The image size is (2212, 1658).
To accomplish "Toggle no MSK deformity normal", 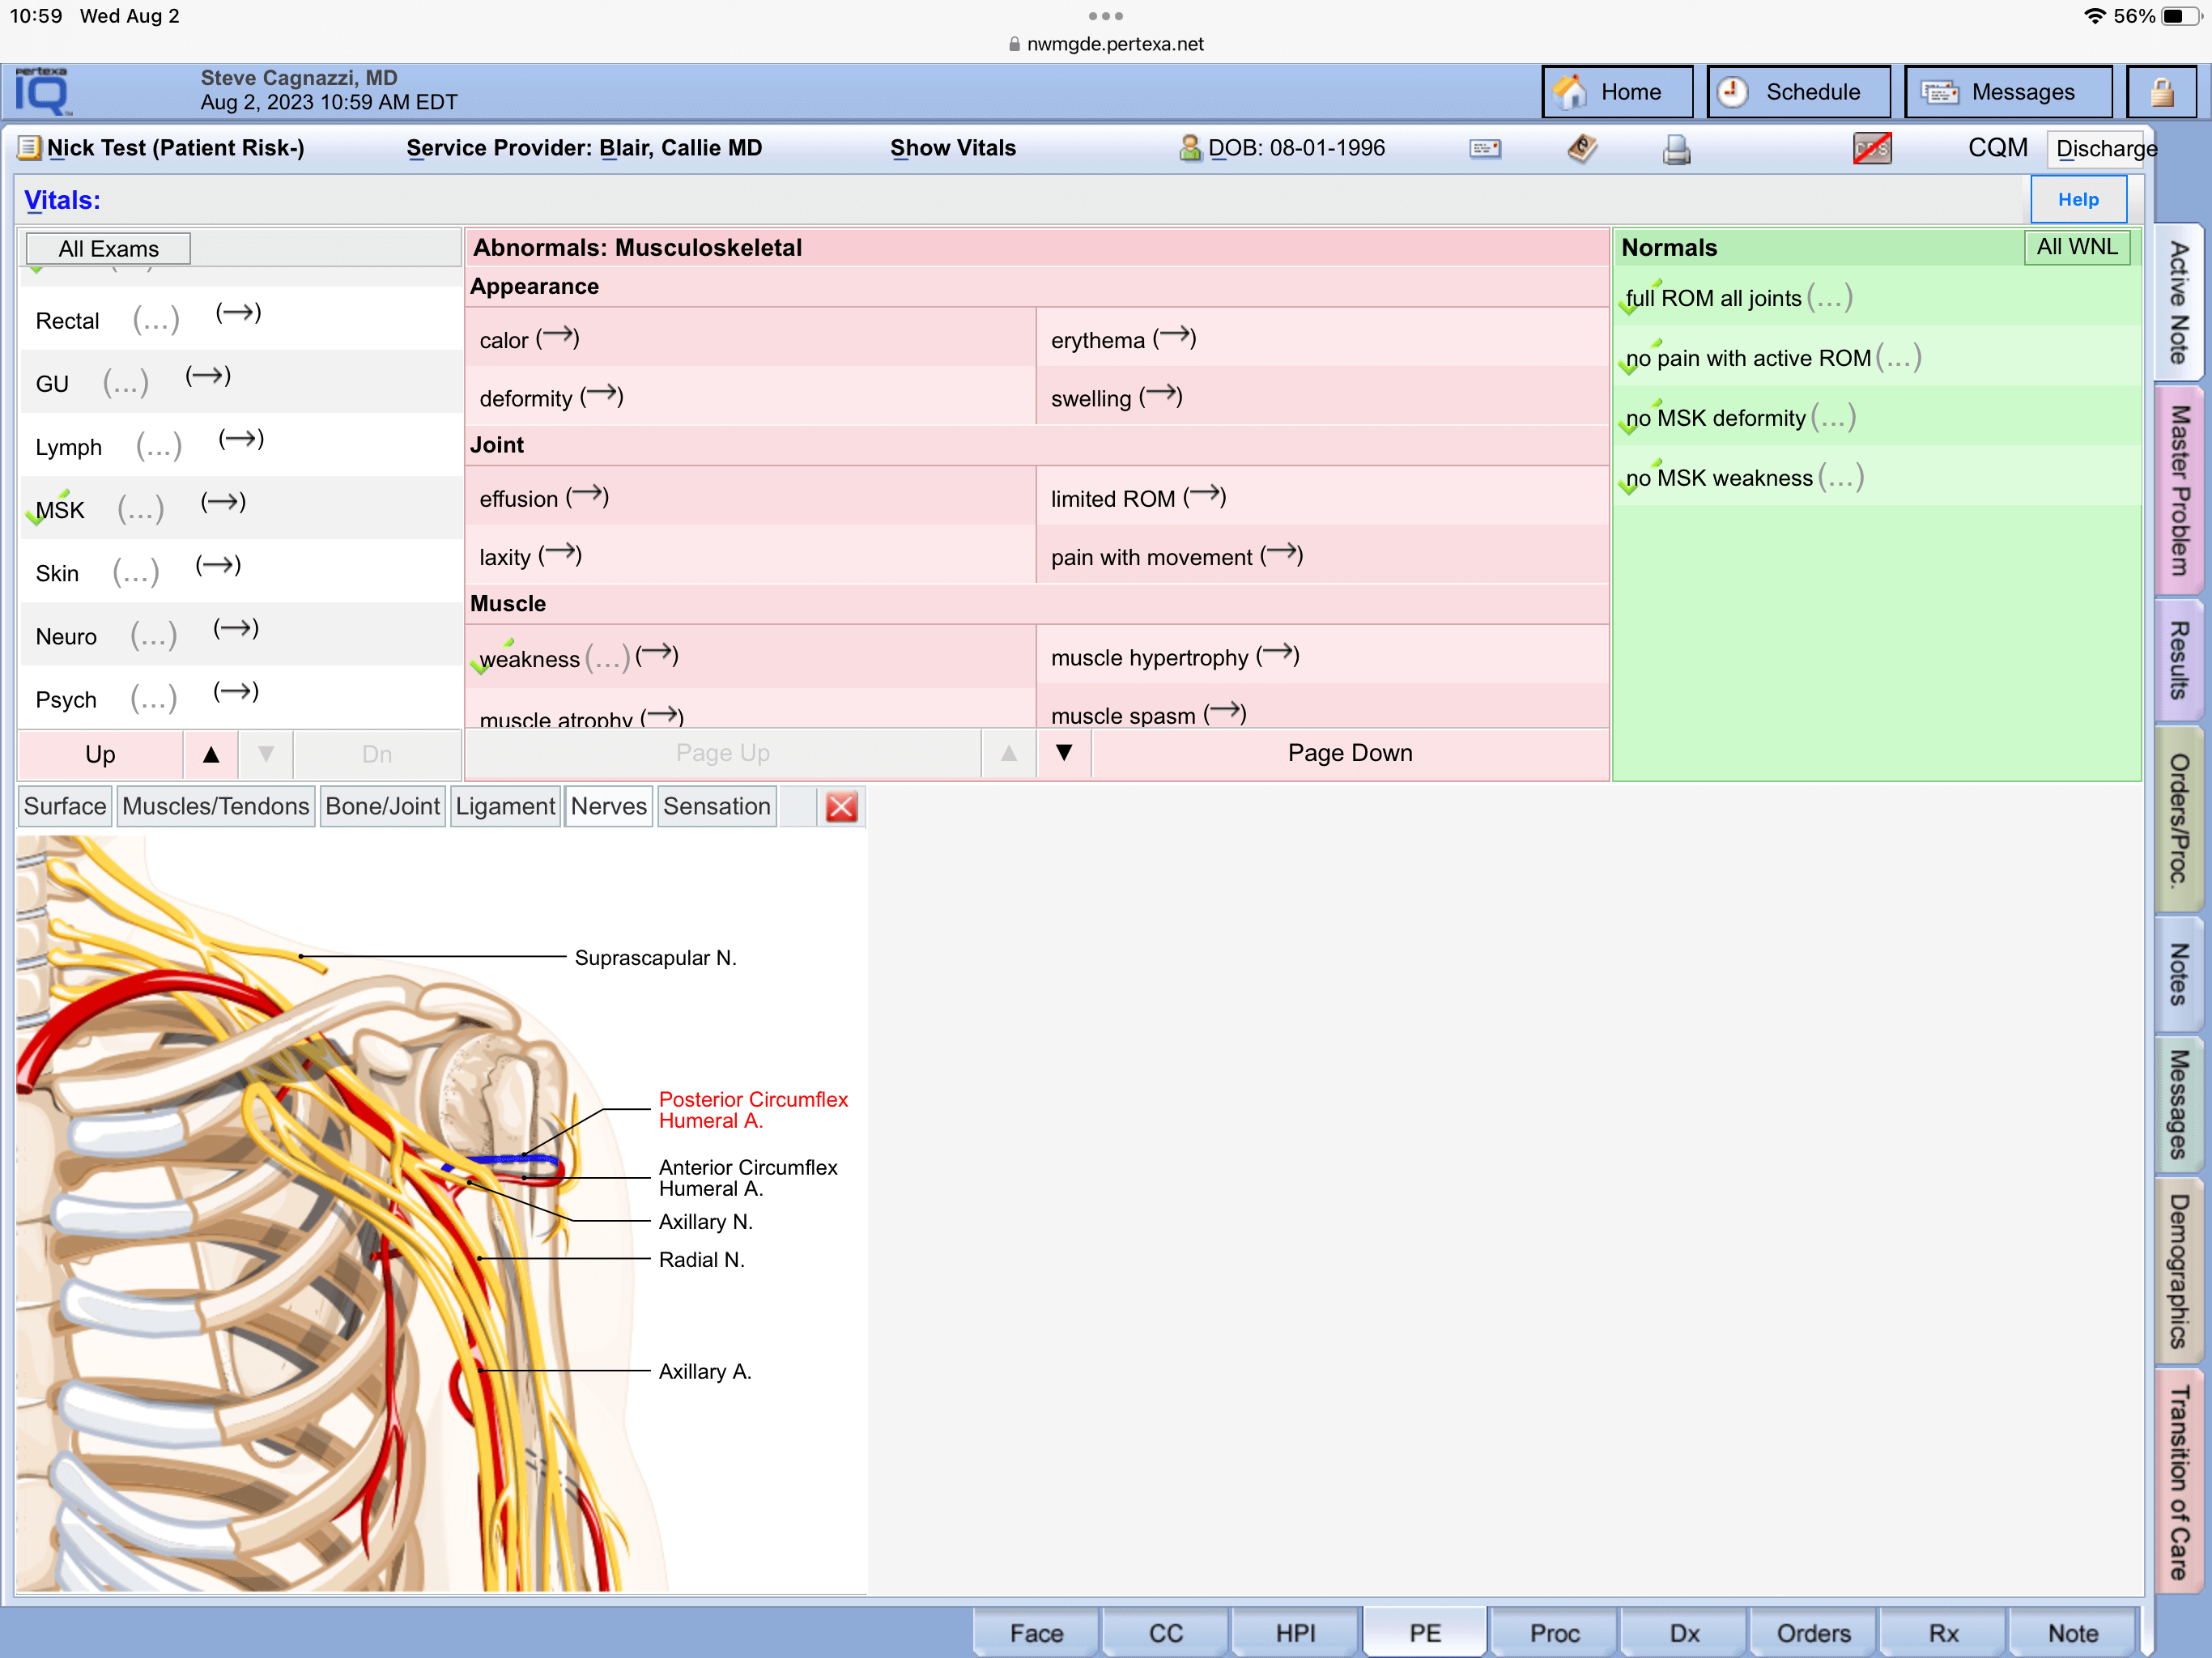I will tap(1715, 418).
